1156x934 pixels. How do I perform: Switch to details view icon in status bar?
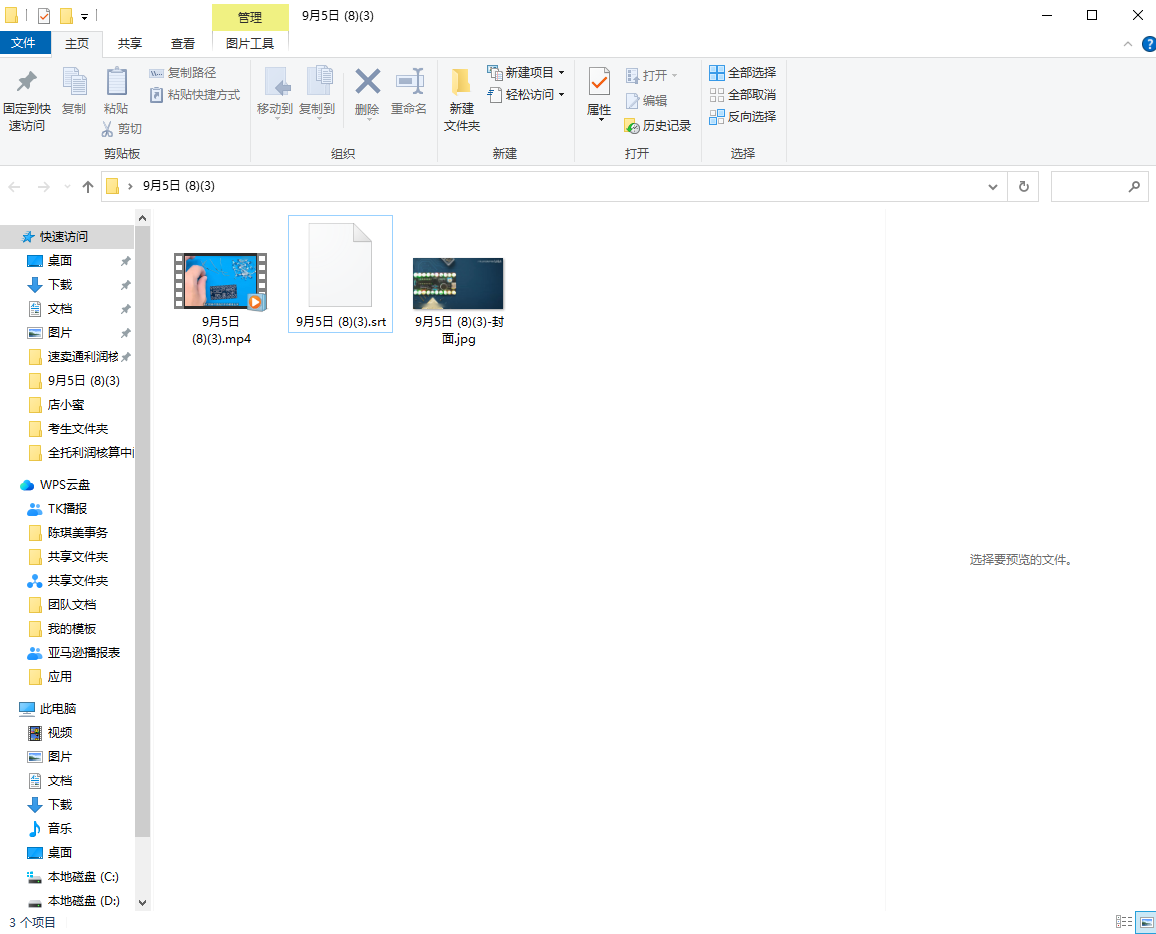(1124, 921)
